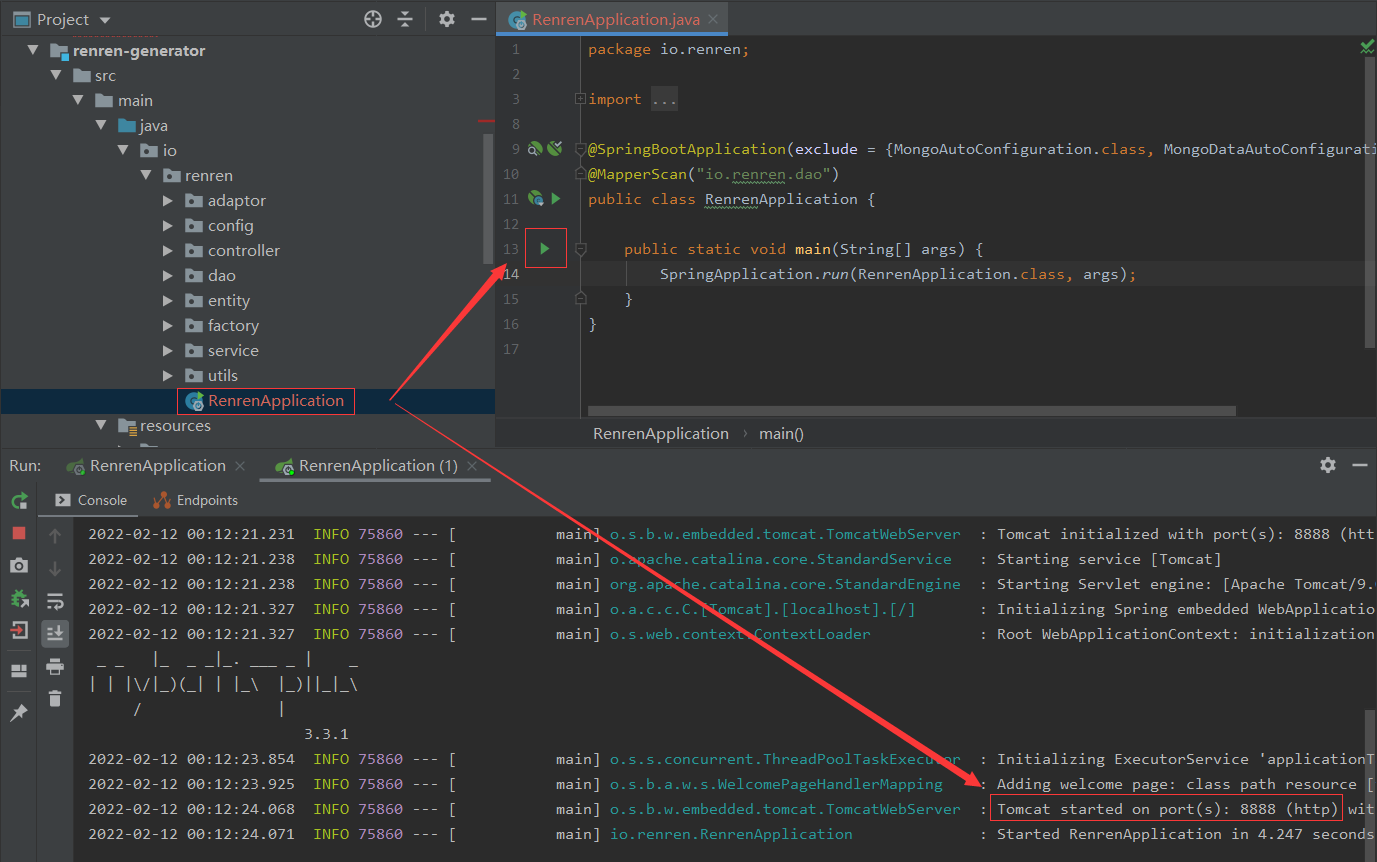Hide the Project tool window
This screenshot has width=1377, height=862.
[478, 19]
